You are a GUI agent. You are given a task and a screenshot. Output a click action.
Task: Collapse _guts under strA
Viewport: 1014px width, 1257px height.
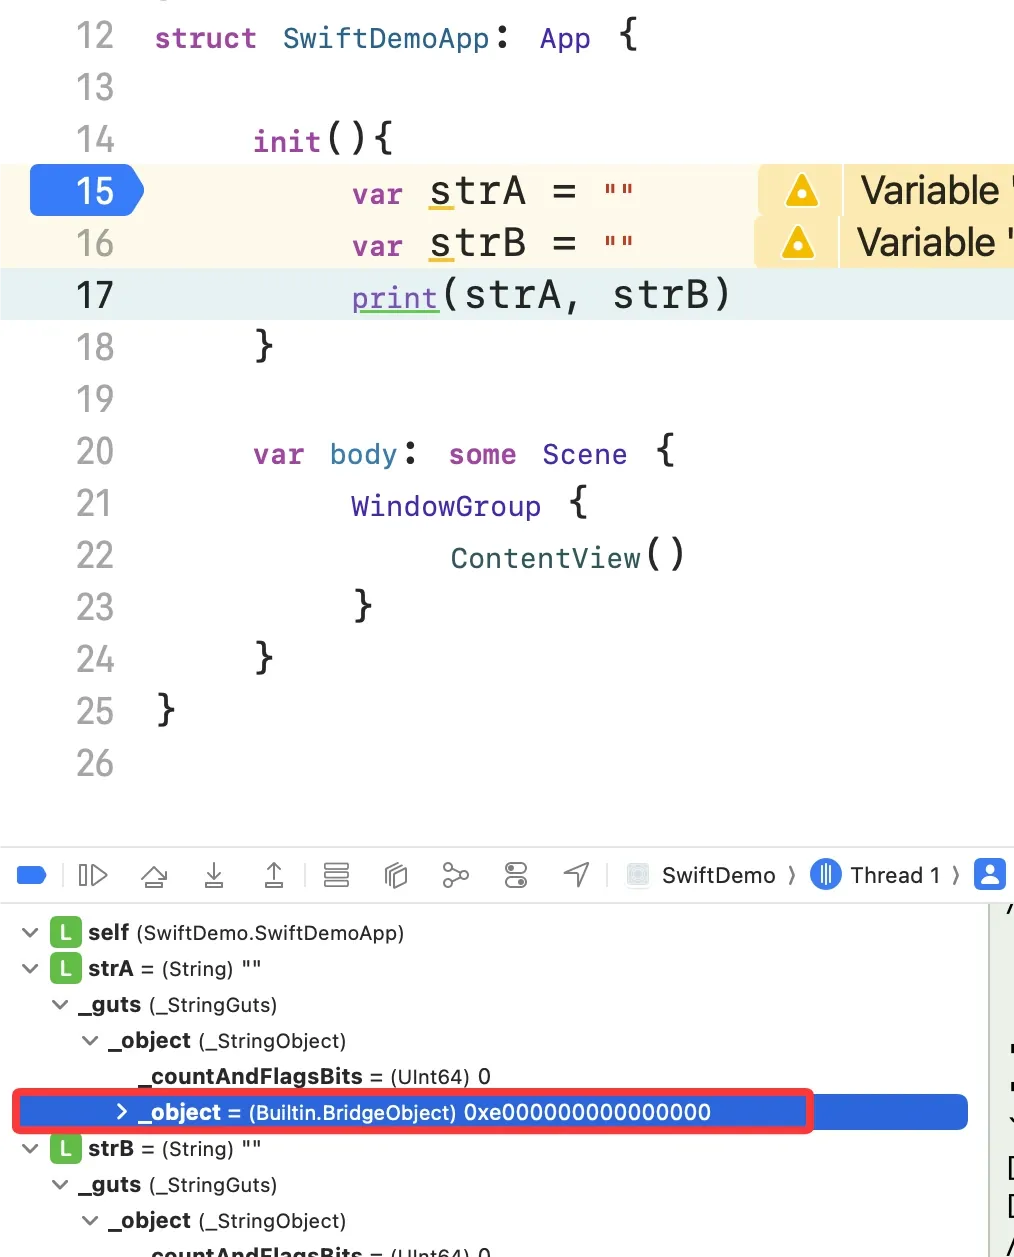coord(61,1005)
